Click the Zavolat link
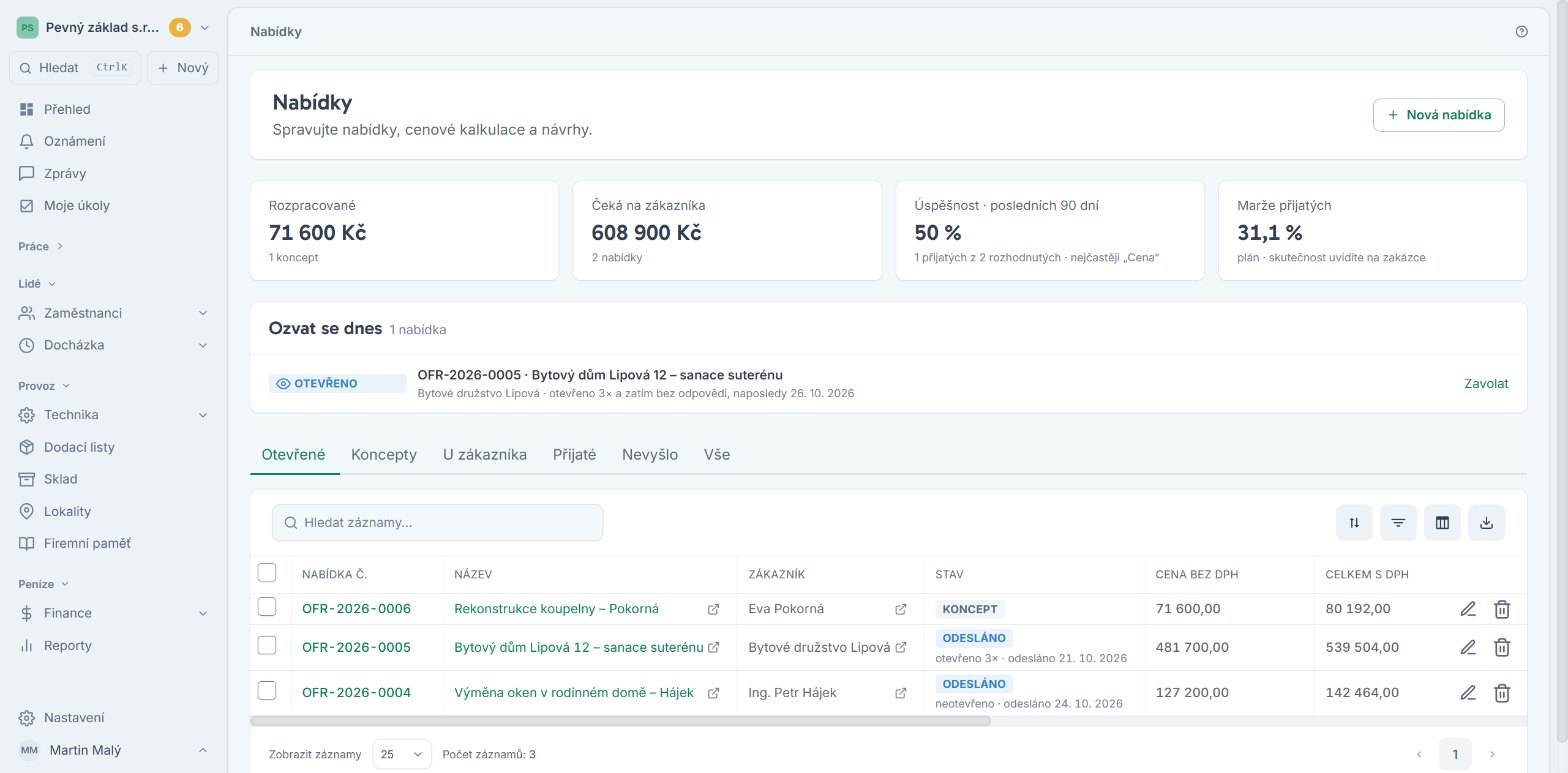The width and height of the screenshot is (1568, 773). pos(1486,383)
